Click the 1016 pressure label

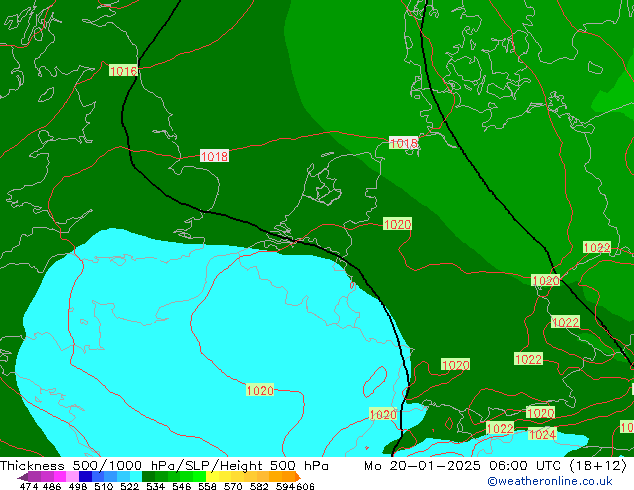click(x=123, y=71)
